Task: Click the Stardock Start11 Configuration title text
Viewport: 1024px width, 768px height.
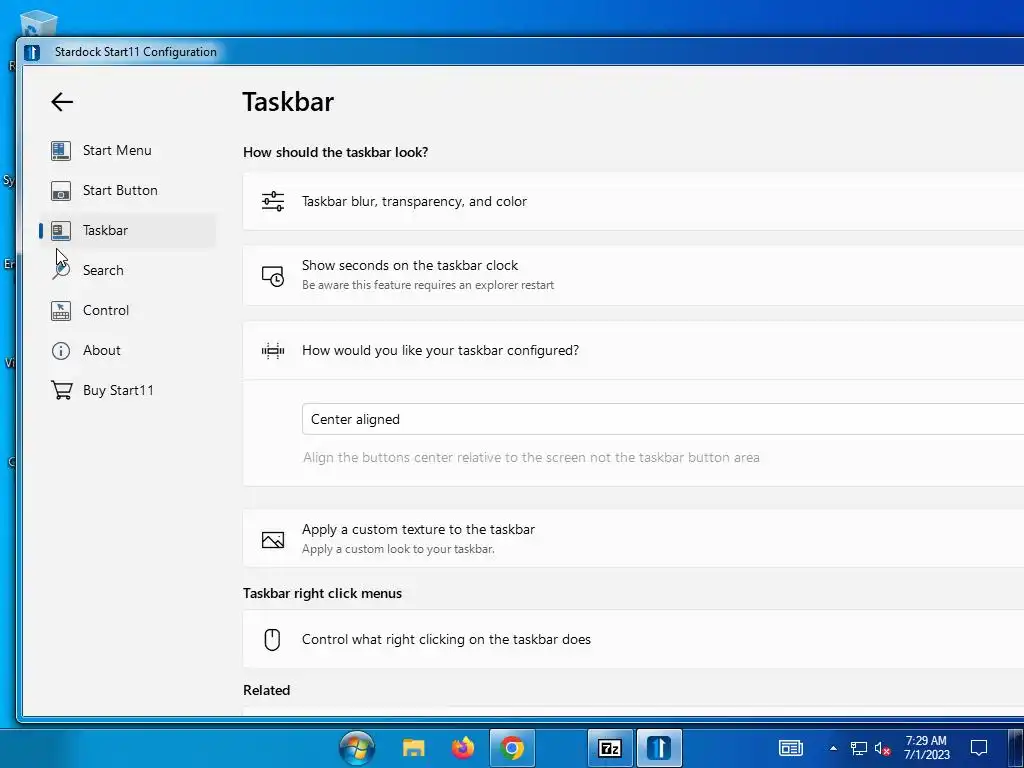Action: point(136,52)
